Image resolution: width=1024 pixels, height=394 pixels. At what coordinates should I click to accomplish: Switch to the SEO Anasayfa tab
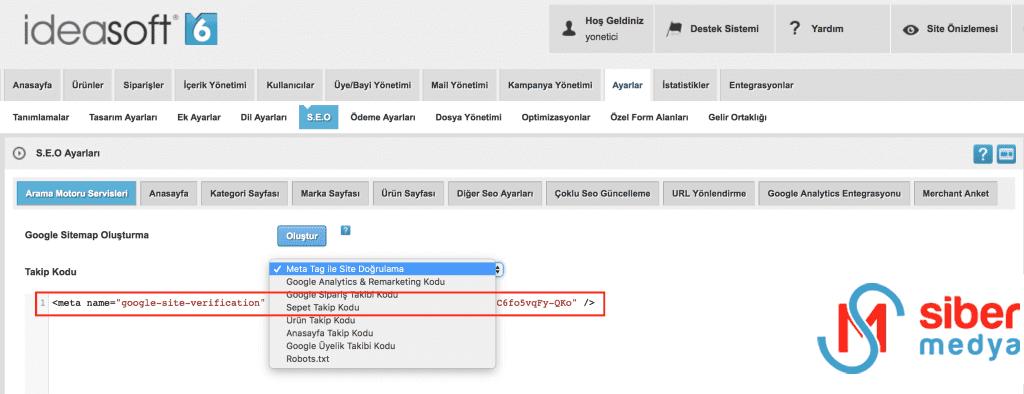[x=169, y=194]
